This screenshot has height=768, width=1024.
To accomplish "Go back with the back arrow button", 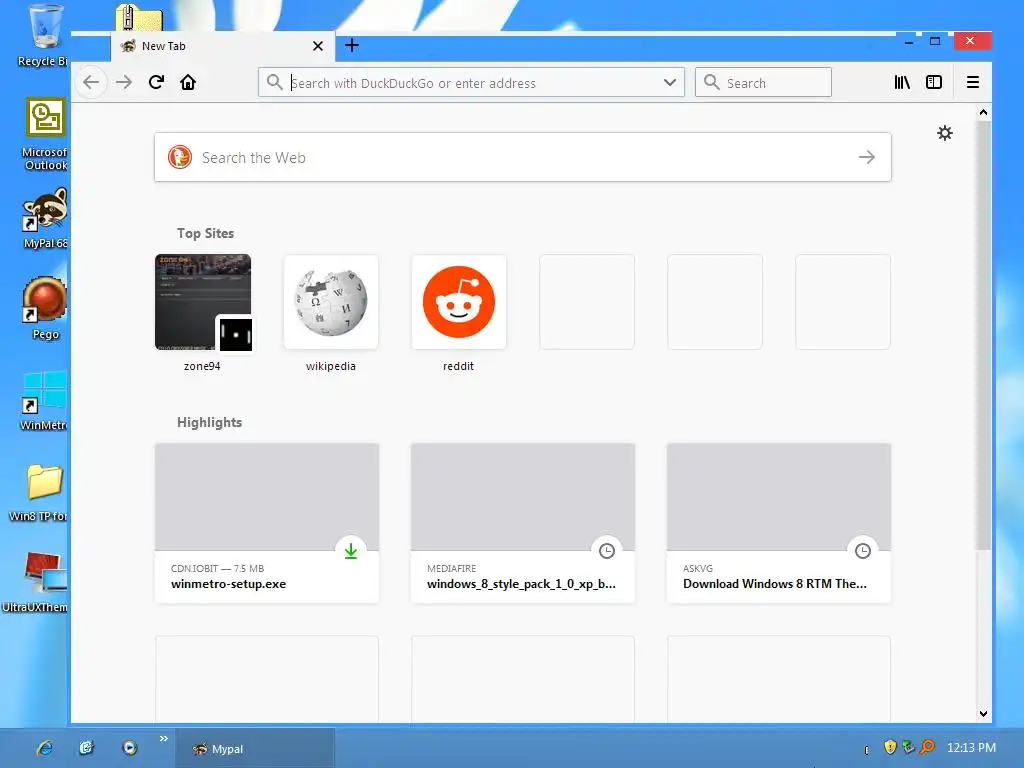I will [x=91, y=82].
